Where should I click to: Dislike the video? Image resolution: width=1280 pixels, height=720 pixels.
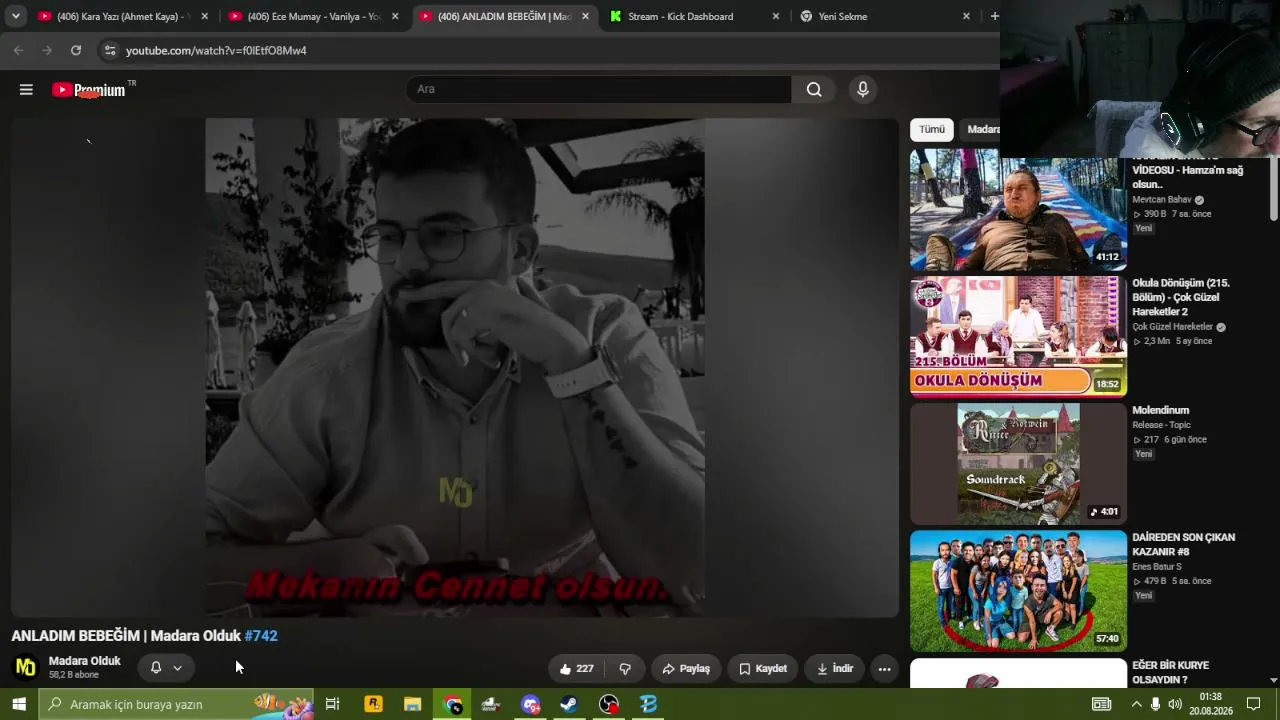pos(625,669)
